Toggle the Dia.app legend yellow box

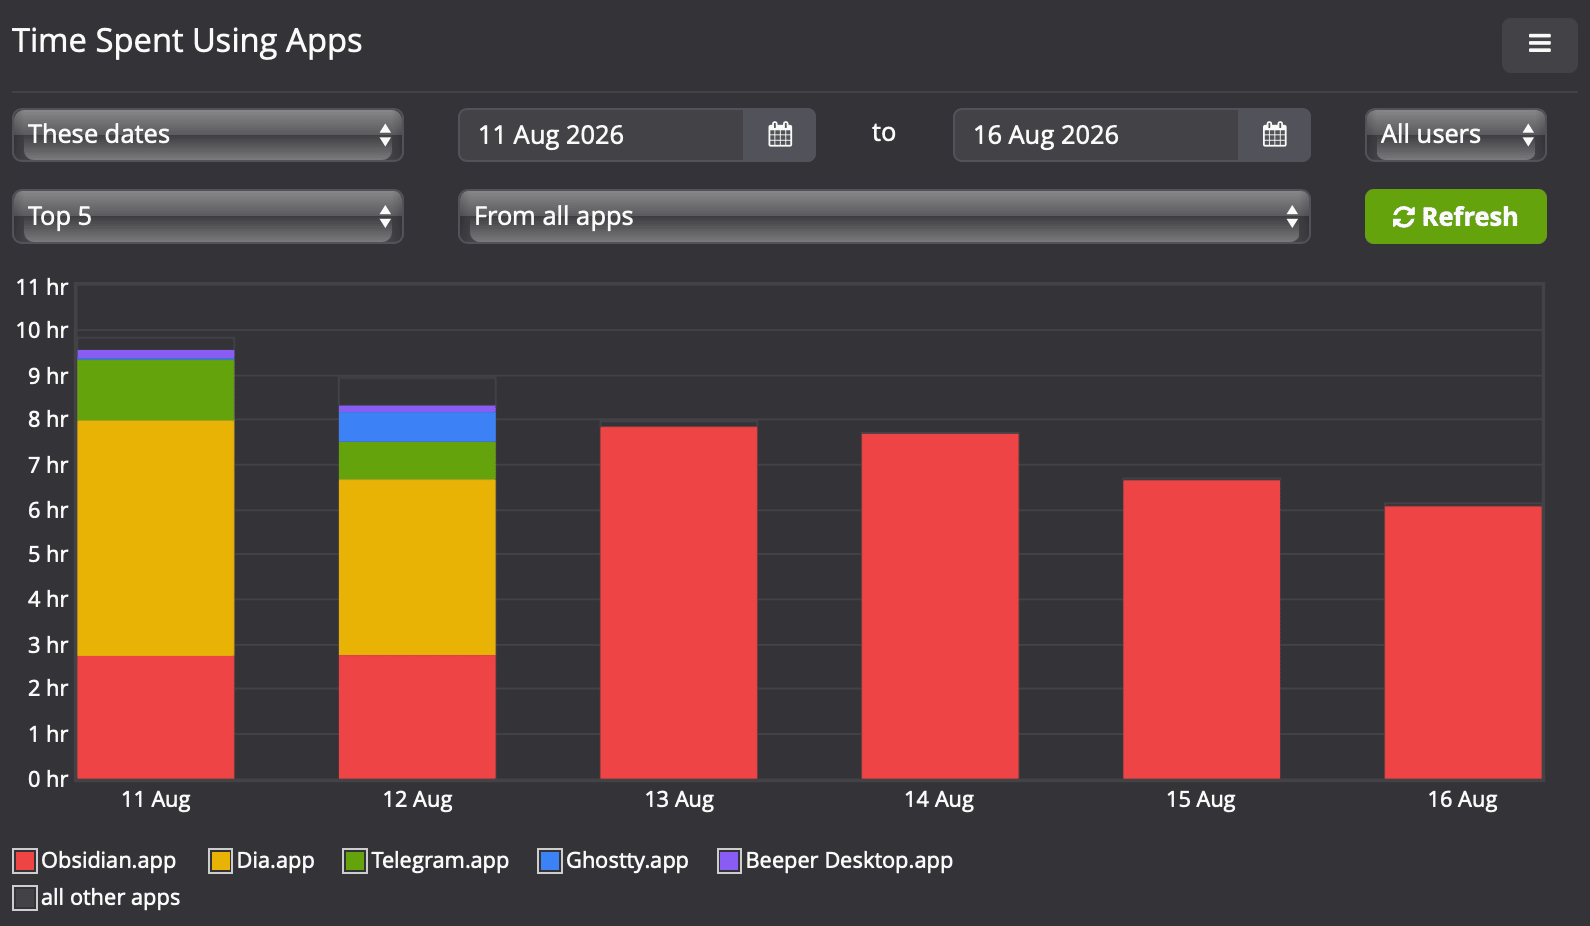(220, 861)
